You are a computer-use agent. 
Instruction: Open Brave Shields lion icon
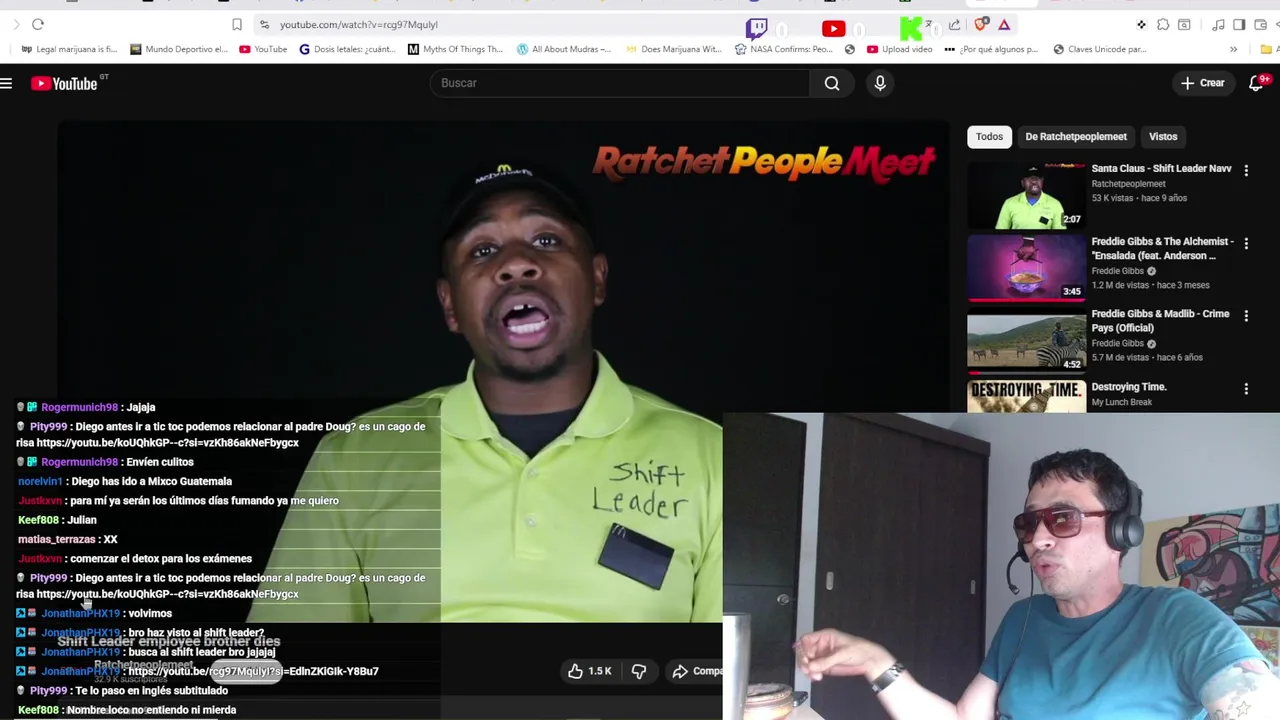coord(981,25)
